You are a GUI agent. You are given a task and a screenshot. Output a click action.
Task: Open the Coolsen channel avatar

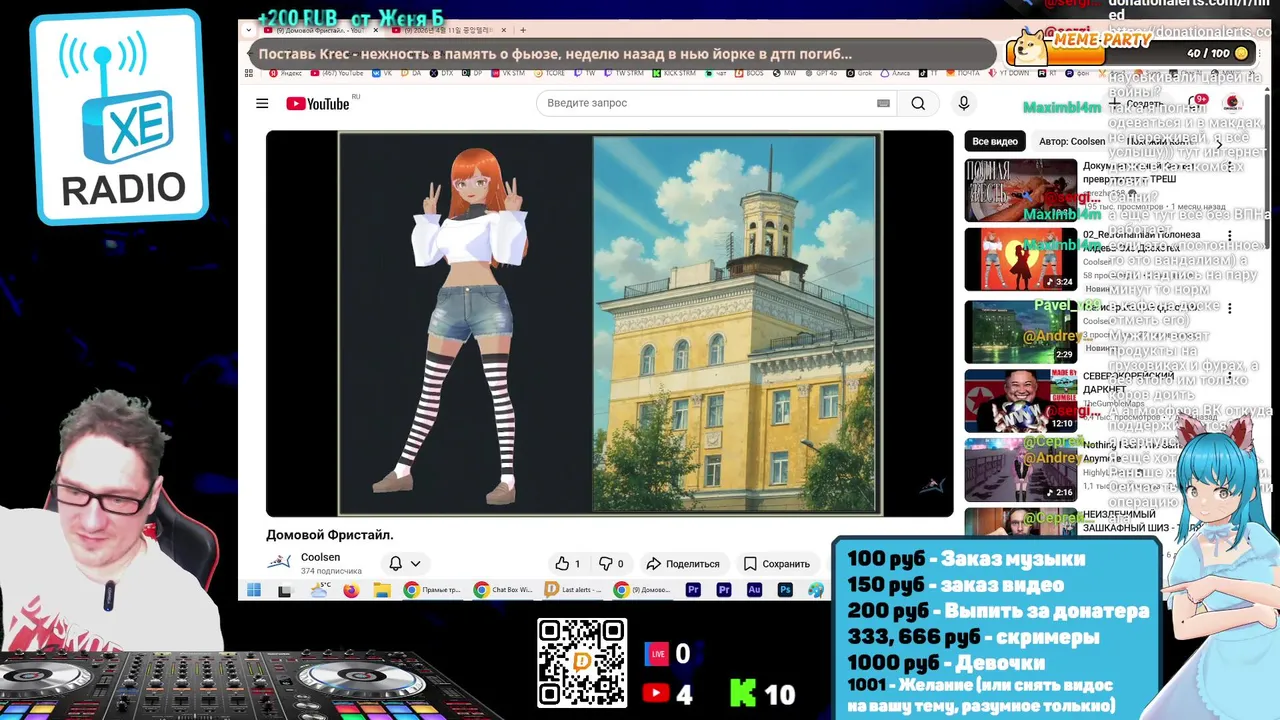point(279,562)
